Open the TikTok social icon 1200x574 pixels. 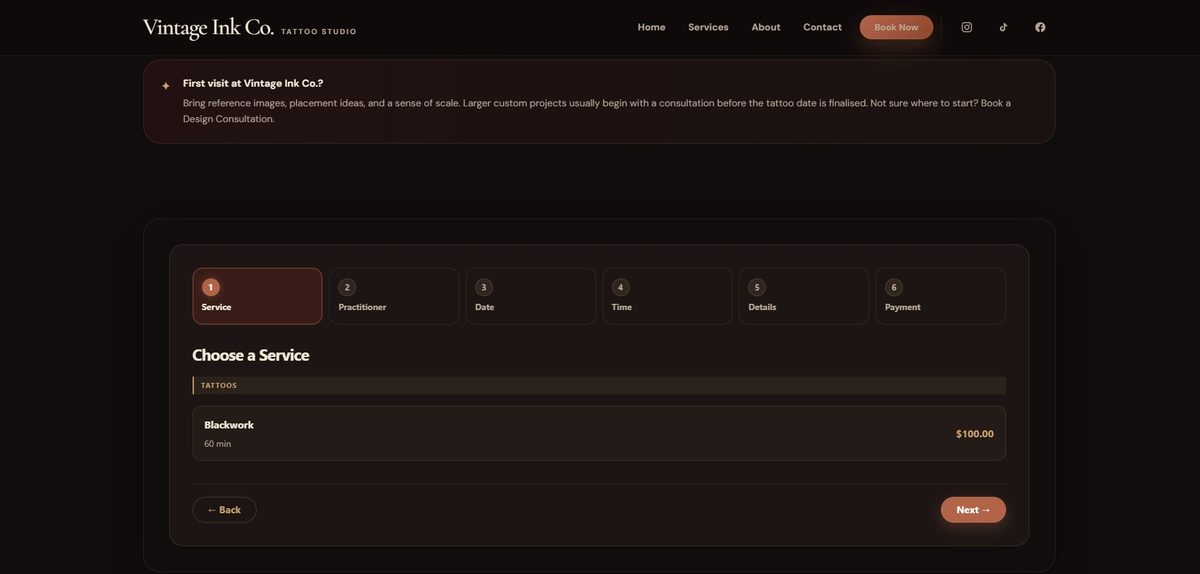(1003, 27)
